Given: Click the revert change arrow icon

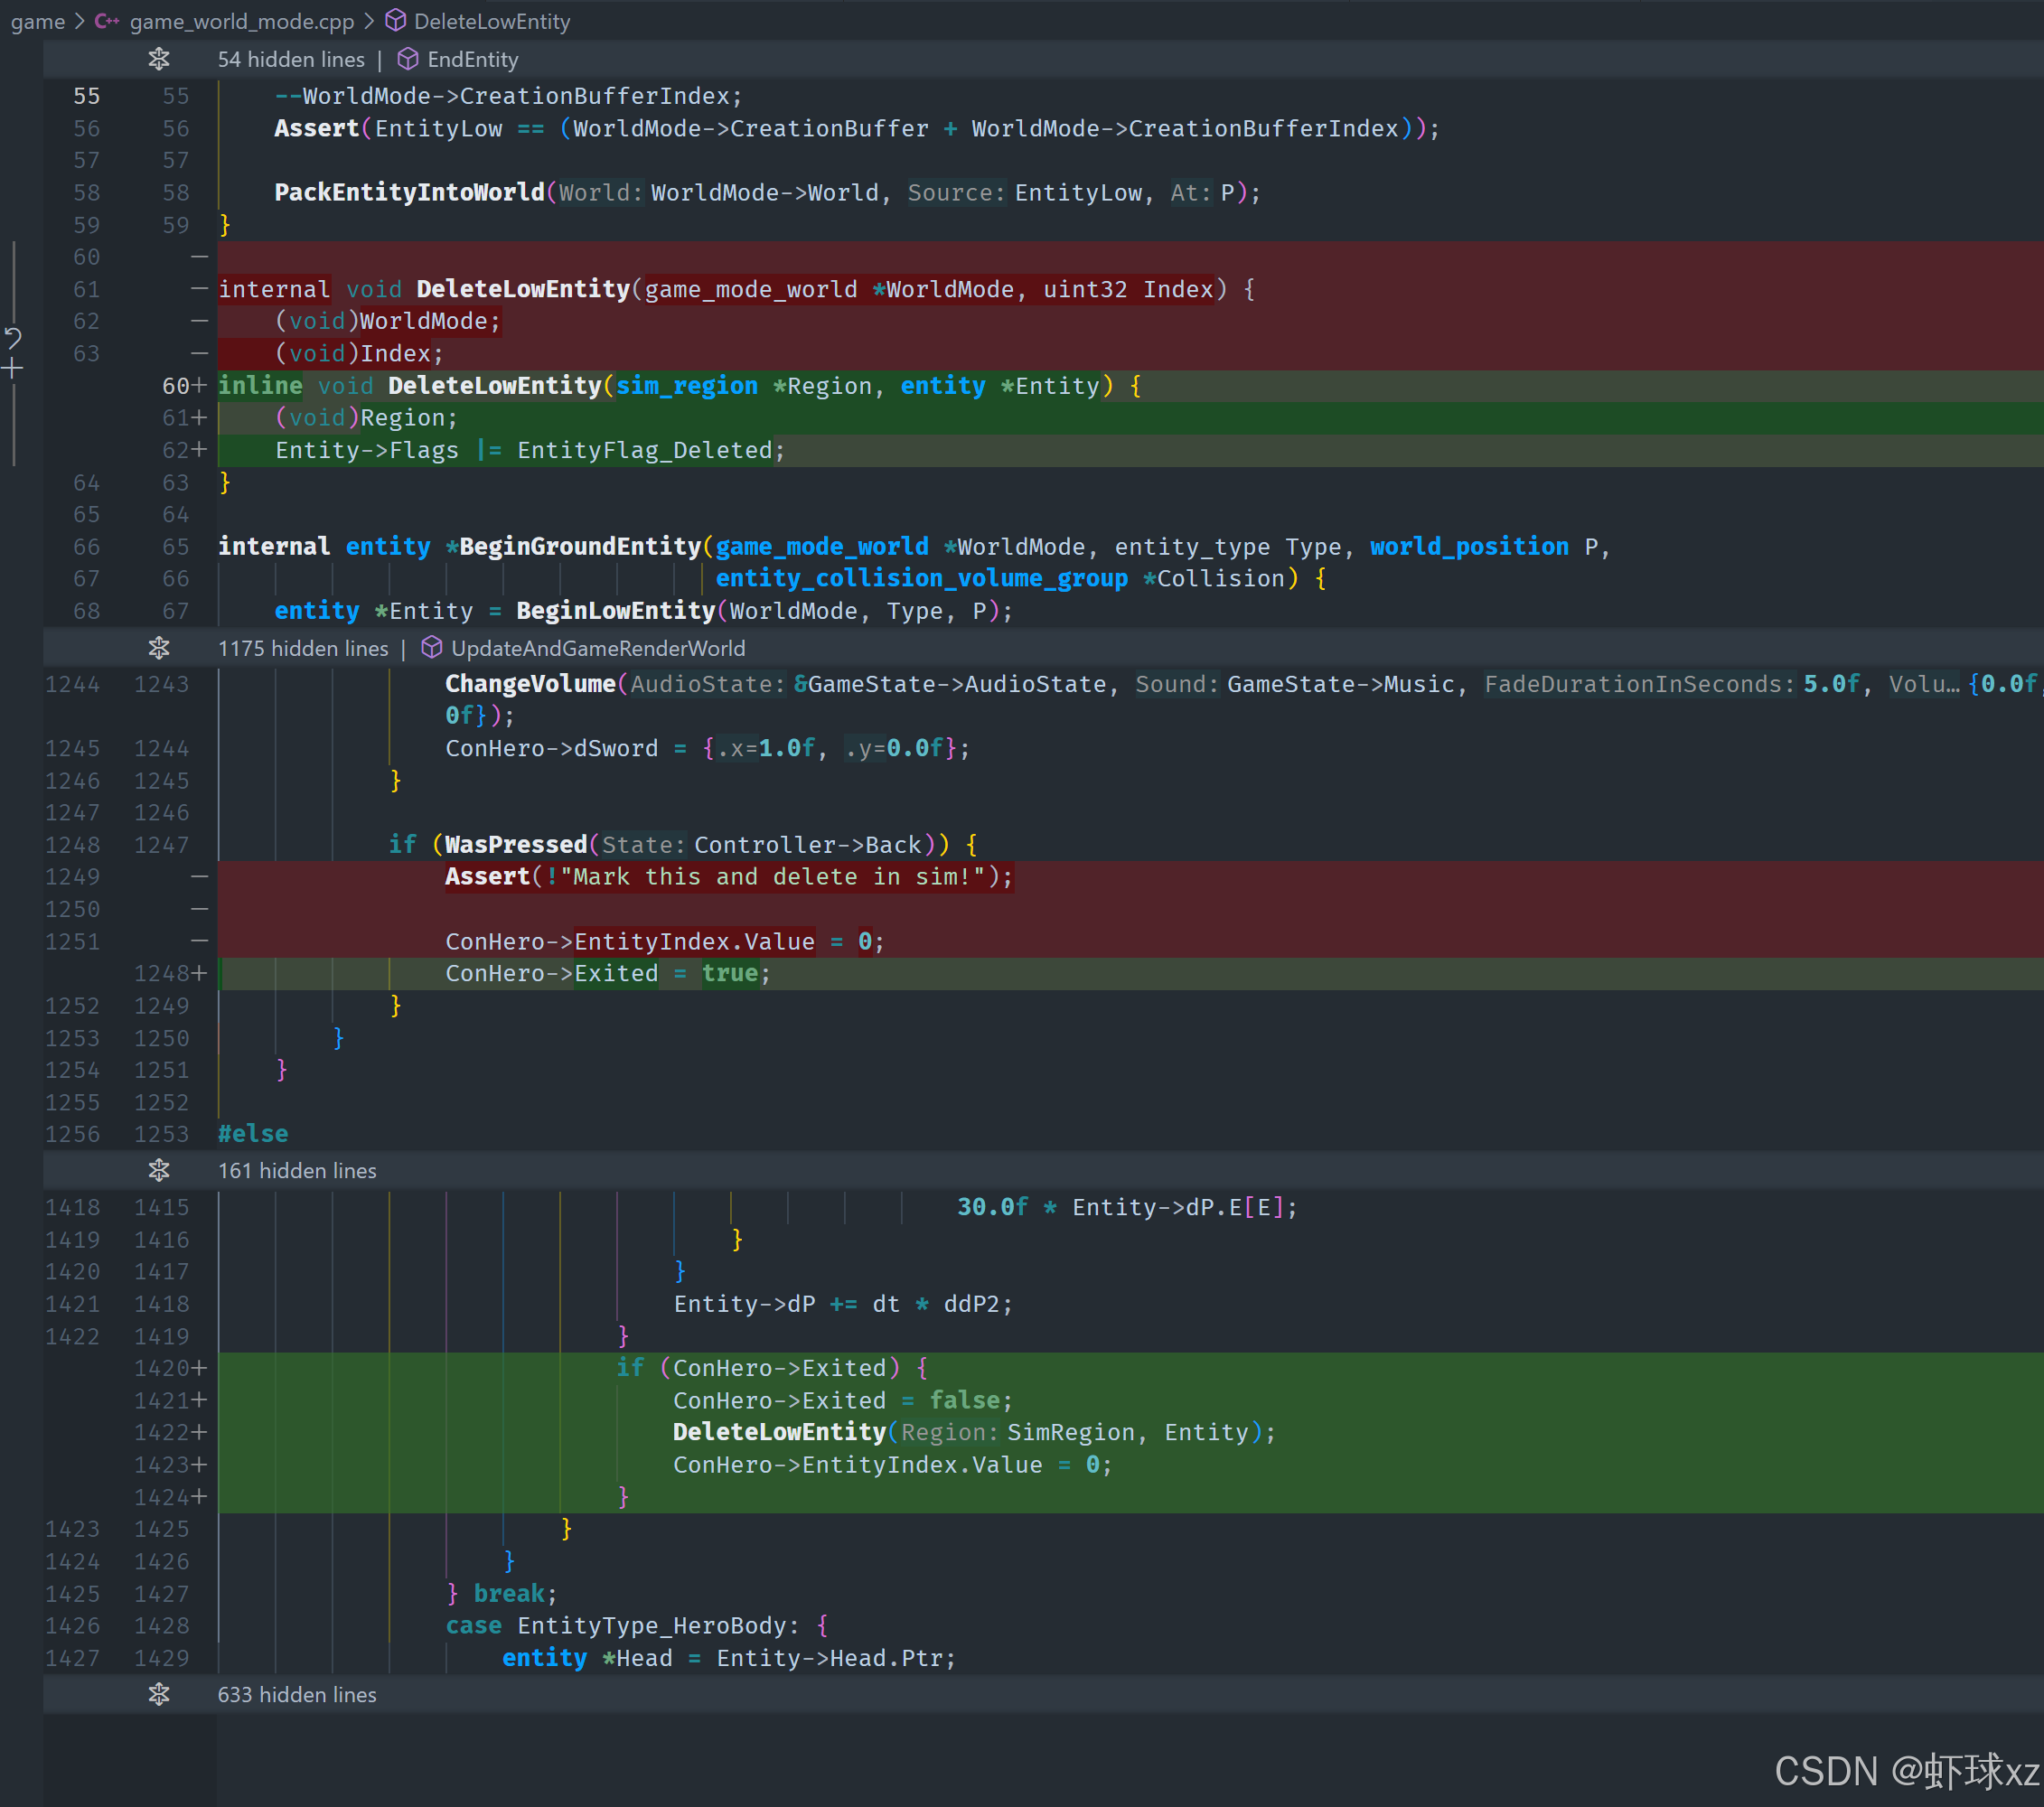Looking at the screenshot, I should tap(13, 337).
